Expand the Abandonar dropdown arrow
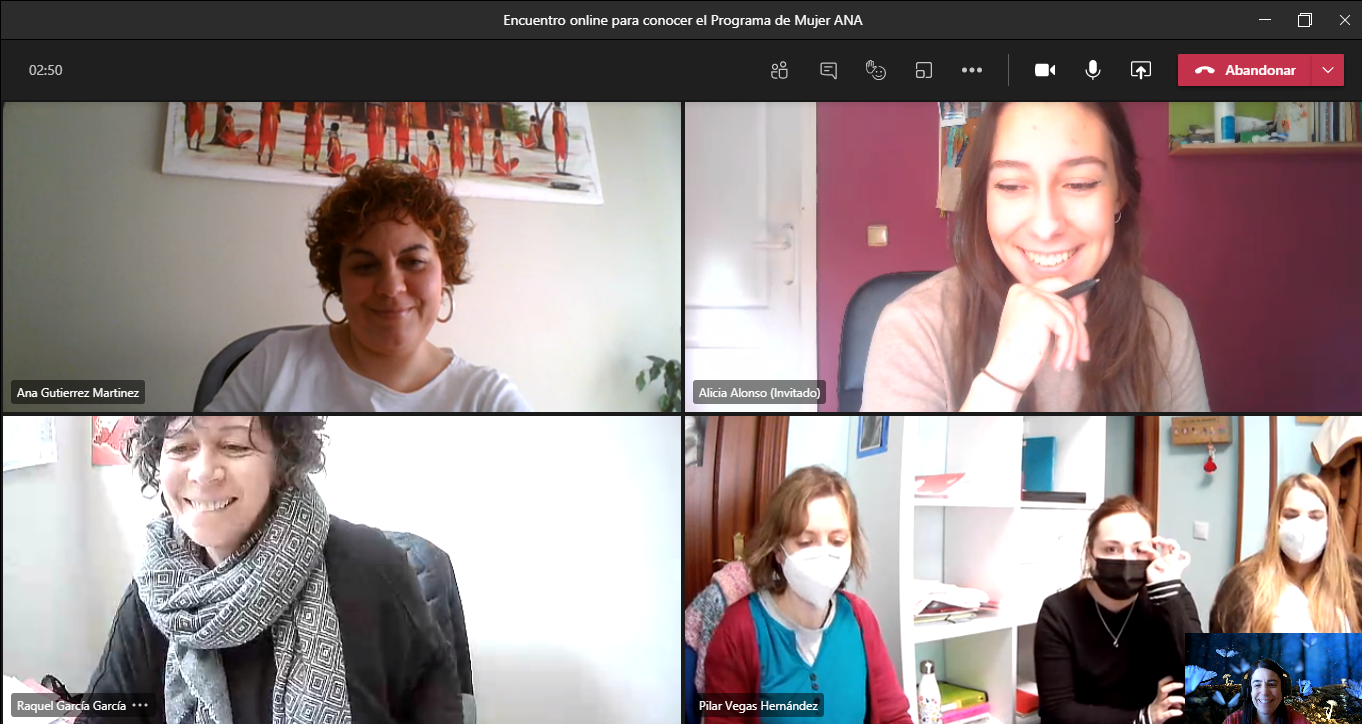Viewport: 1362px width, 724px height. point(1328,70)
